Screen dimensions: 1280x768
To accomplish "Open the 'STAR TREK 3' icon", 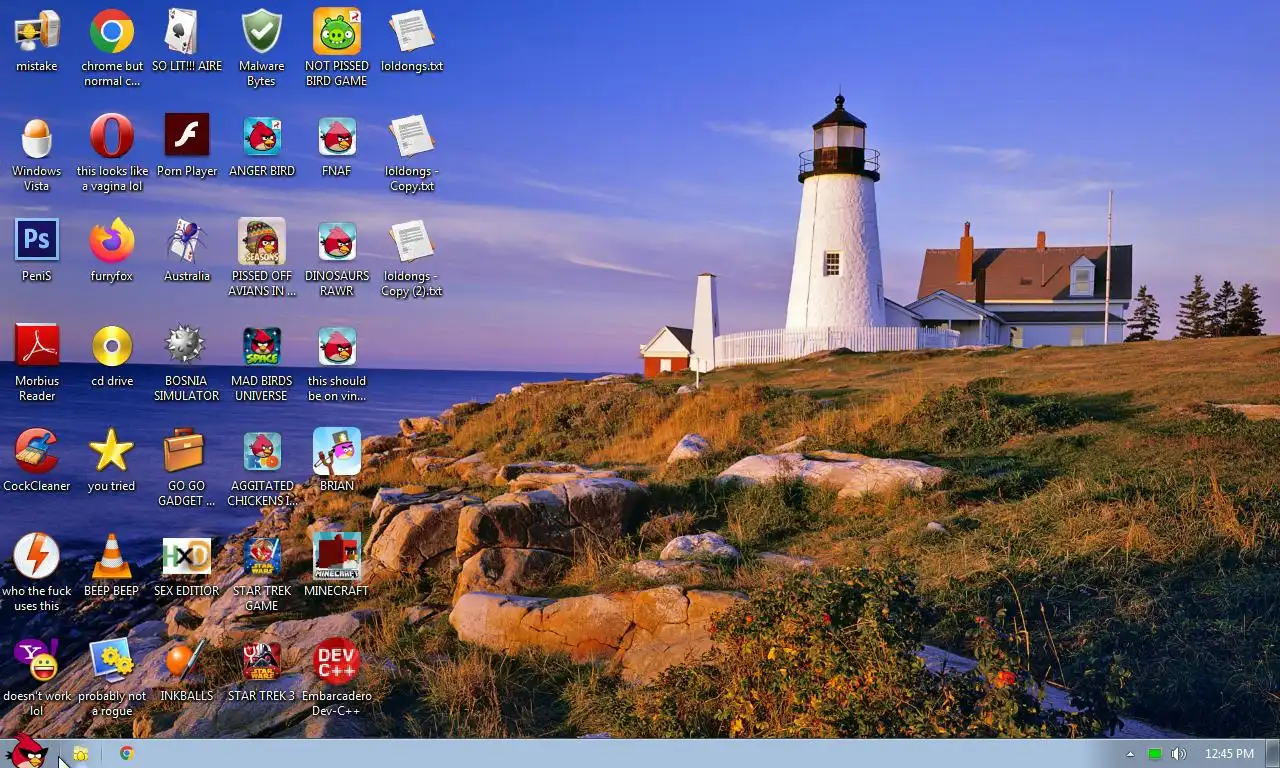I will 262,671.
